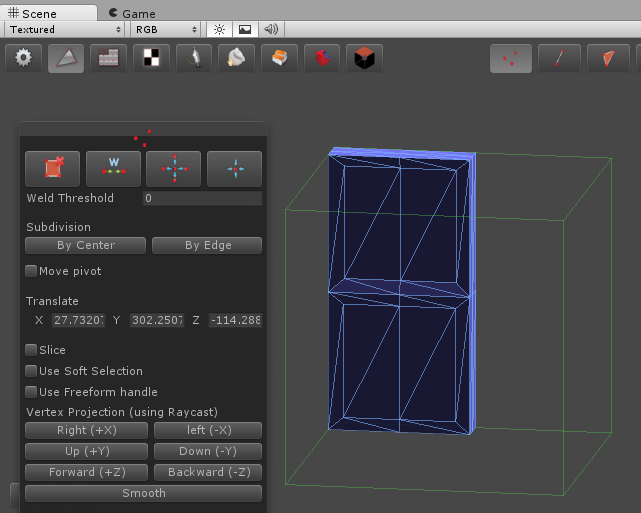Open the checkerboard UV tool
This screenshot has height=513, width=641.
click(x=150, y=58)
